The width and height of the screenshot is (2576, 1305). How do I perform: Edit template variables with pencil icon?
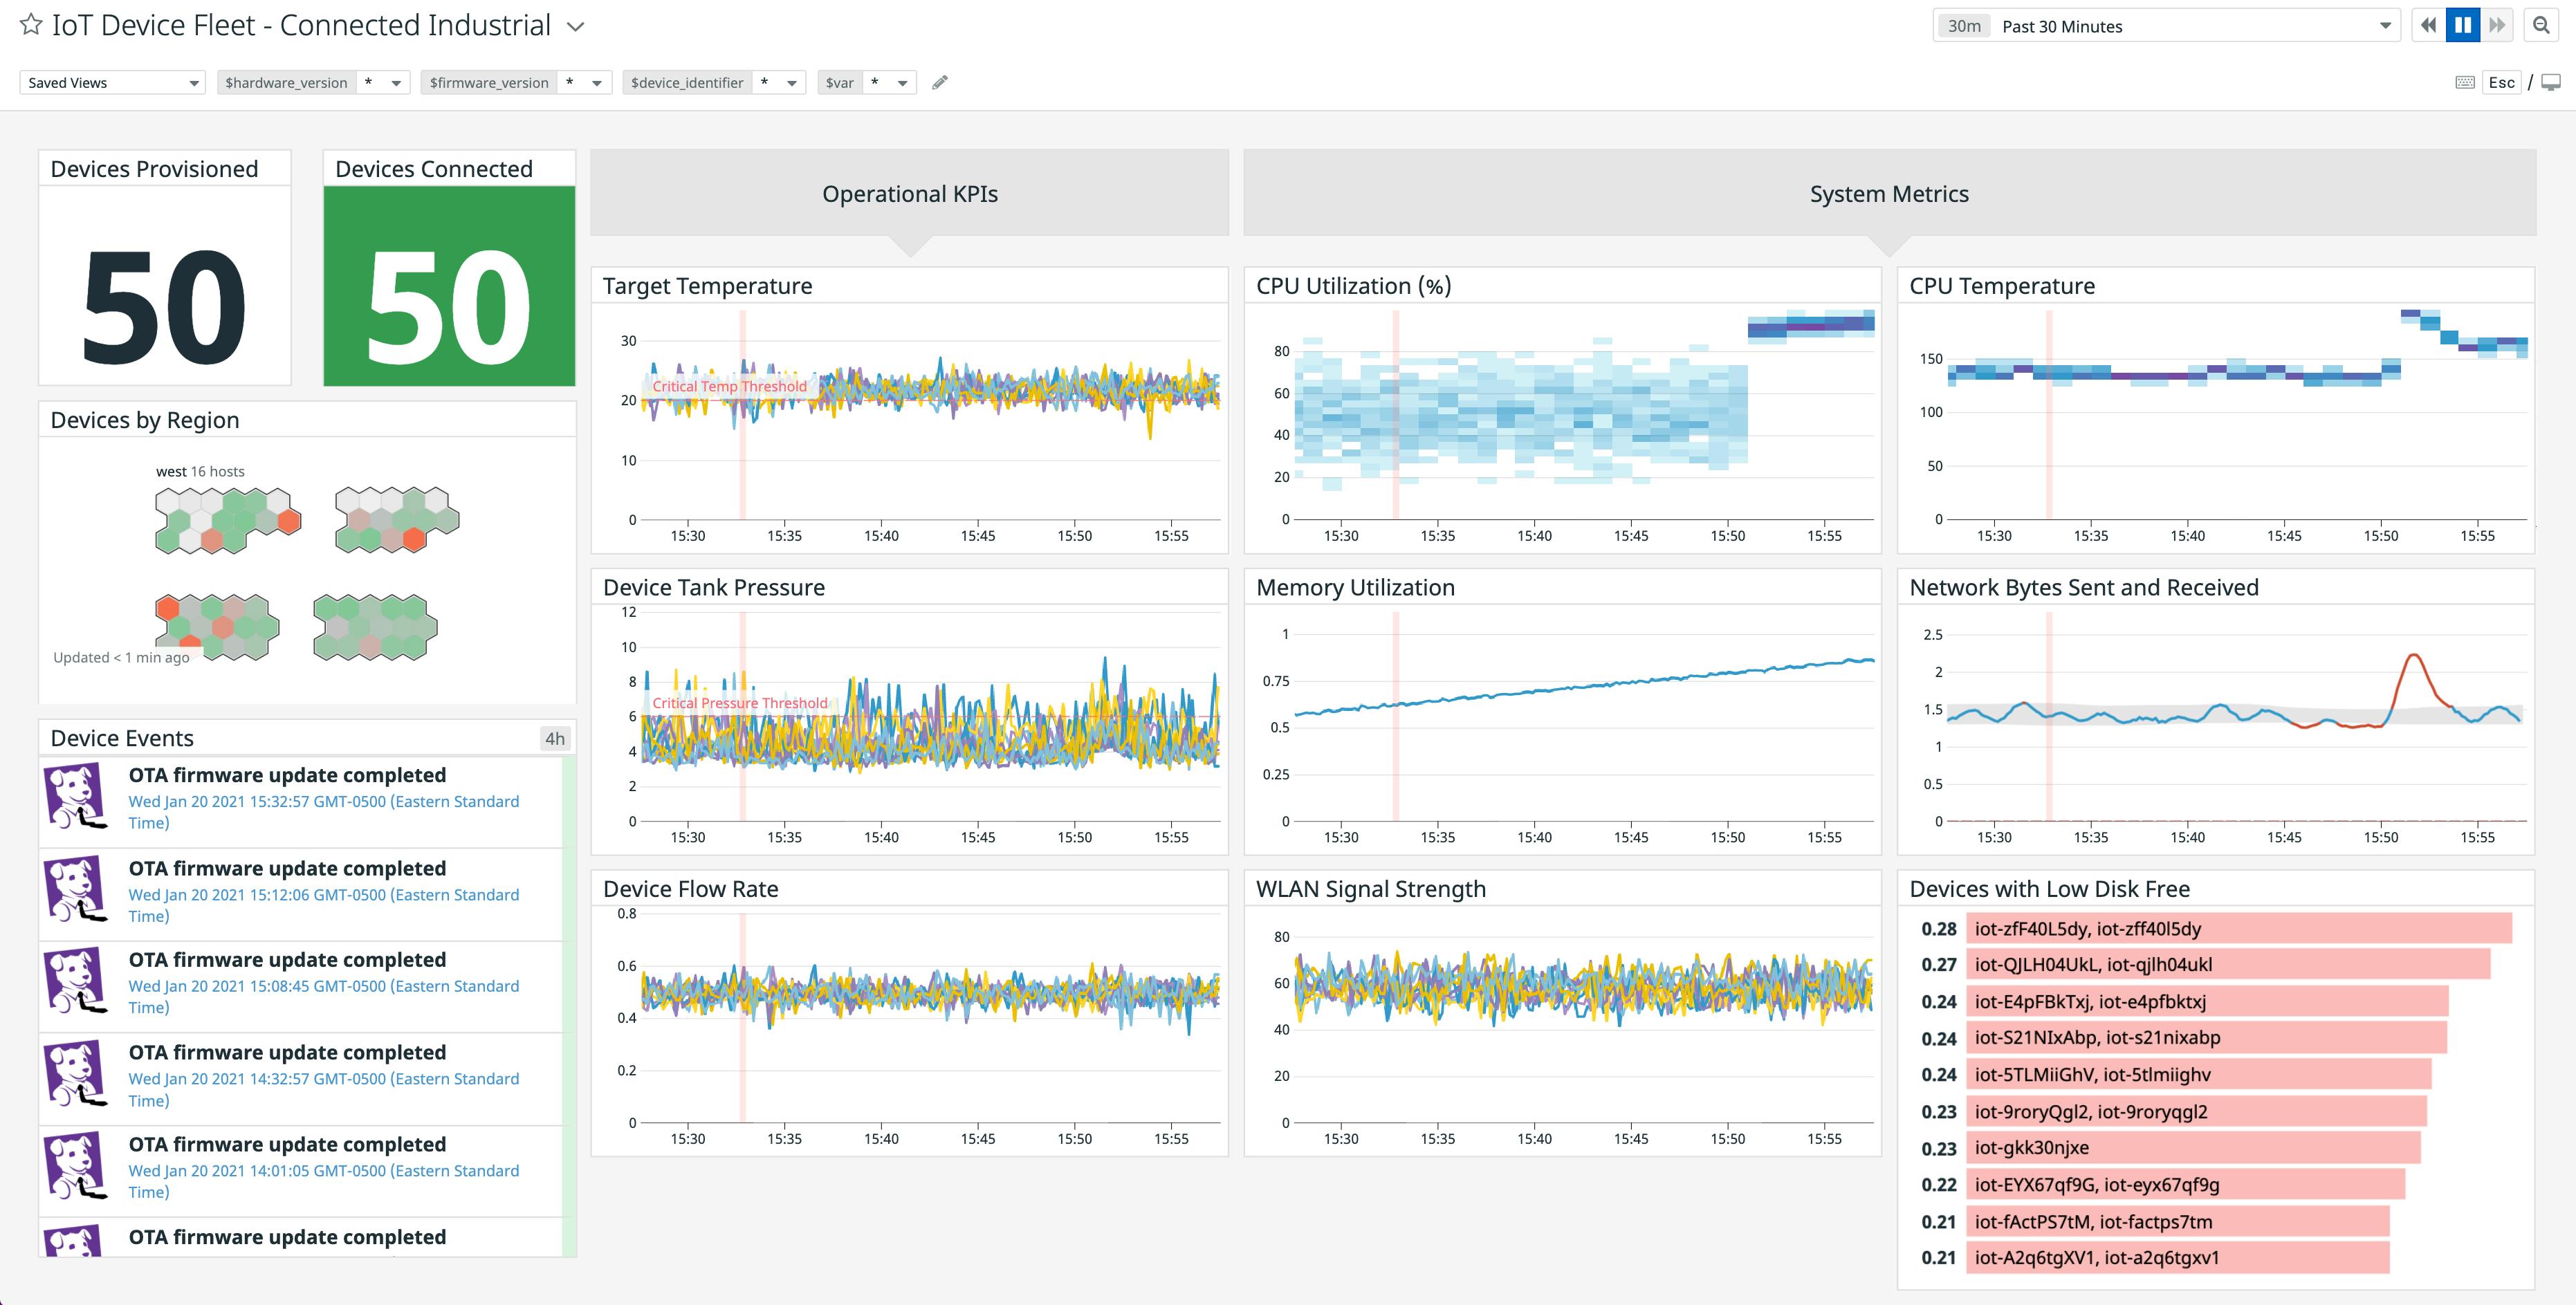(x=939, y=82)
